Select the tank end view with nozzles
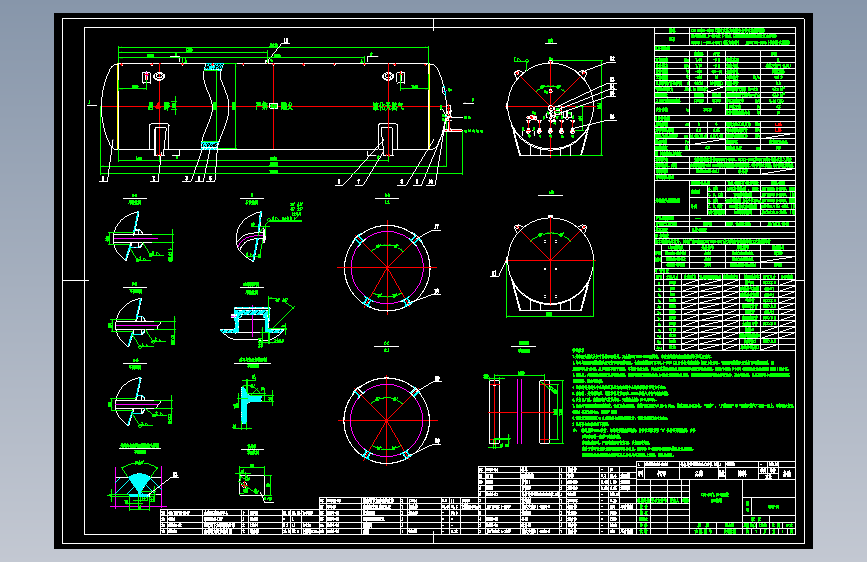 point(553,106)
